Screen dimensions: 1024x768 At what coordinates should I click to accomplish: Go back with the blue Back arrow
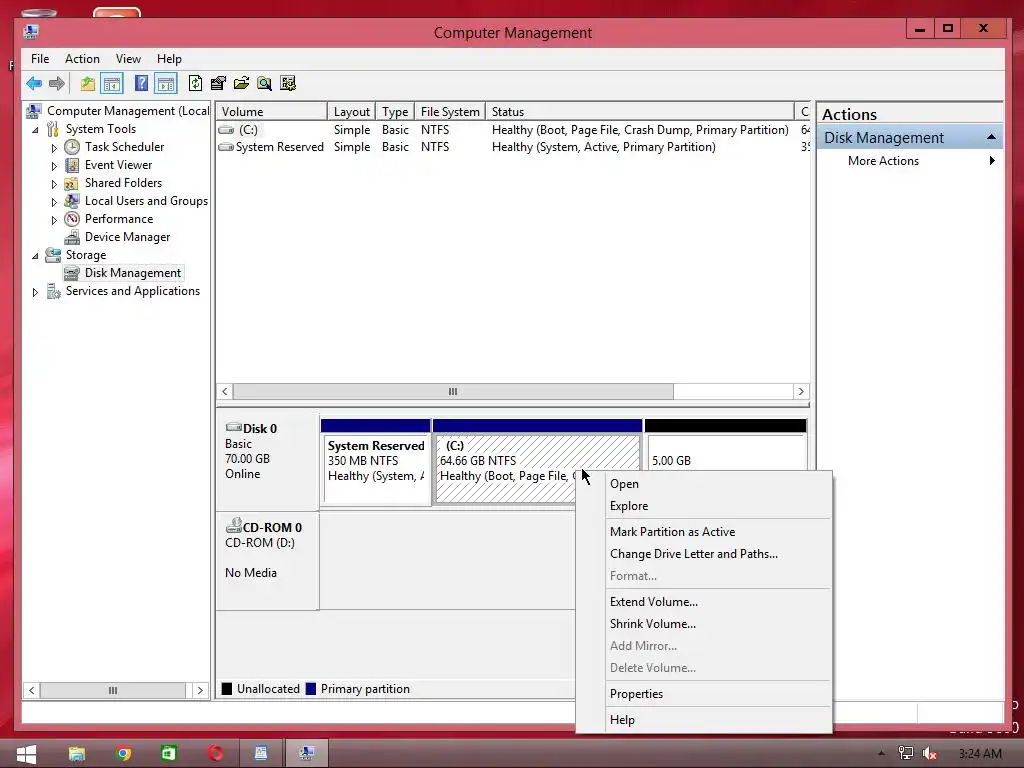point(34,83)
